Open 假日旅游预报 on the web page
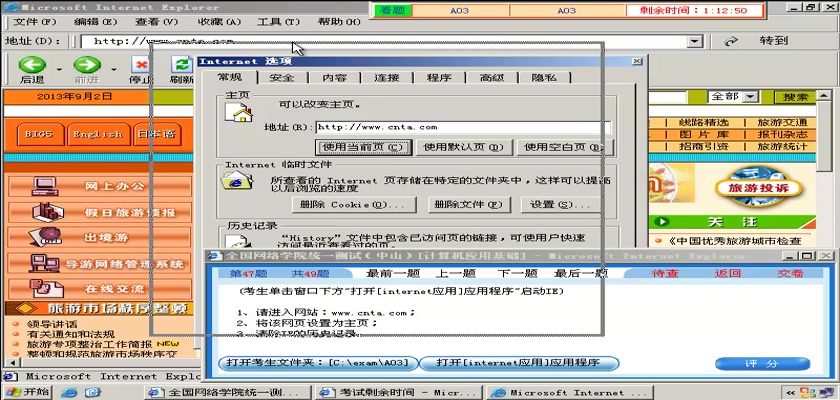Screen dimensions: 840x400 click(x=100, y=212)
